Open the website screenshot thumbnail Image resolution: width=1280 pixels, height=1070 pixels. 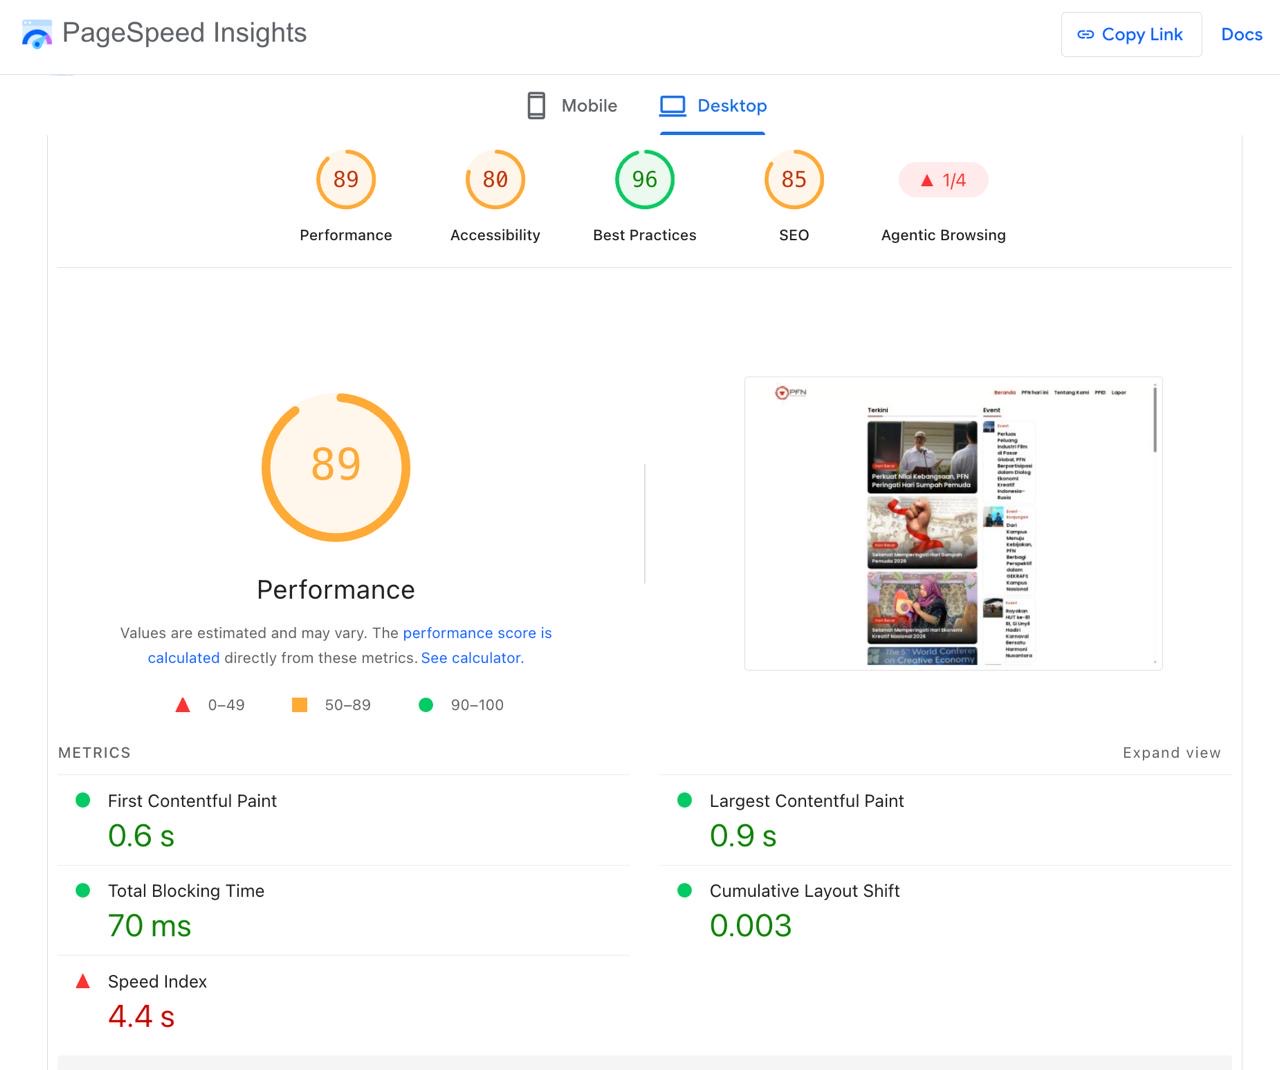953,523
